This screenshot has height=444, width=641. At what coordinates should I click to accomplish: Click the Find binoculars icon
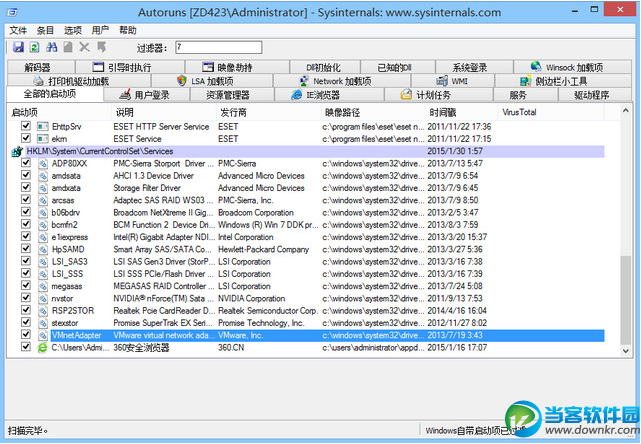pos(52,47)
